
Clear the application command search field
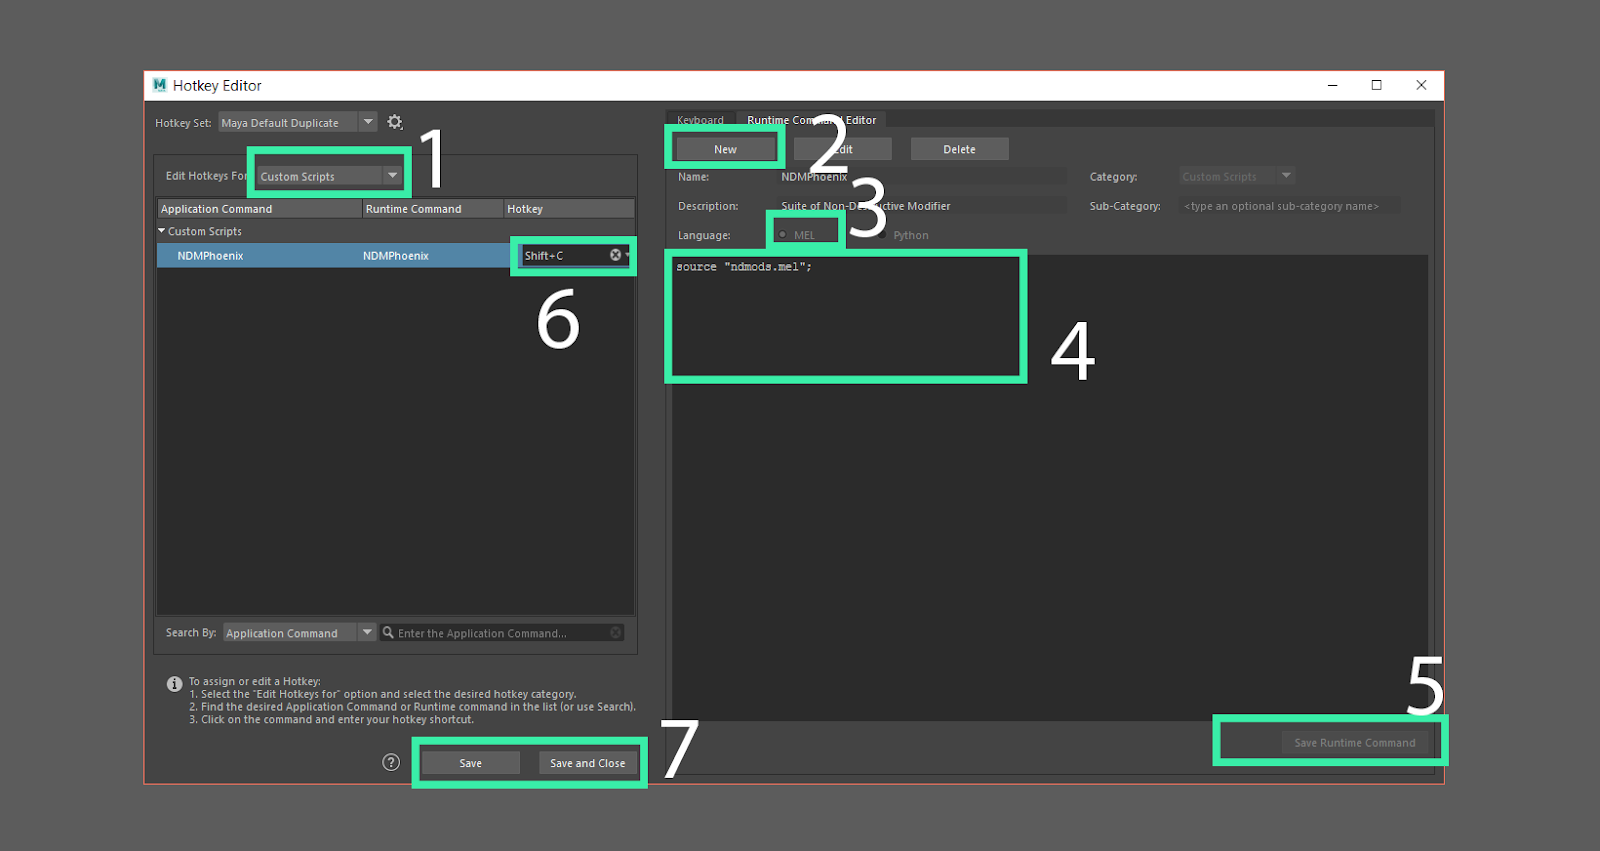pos(616,632)
